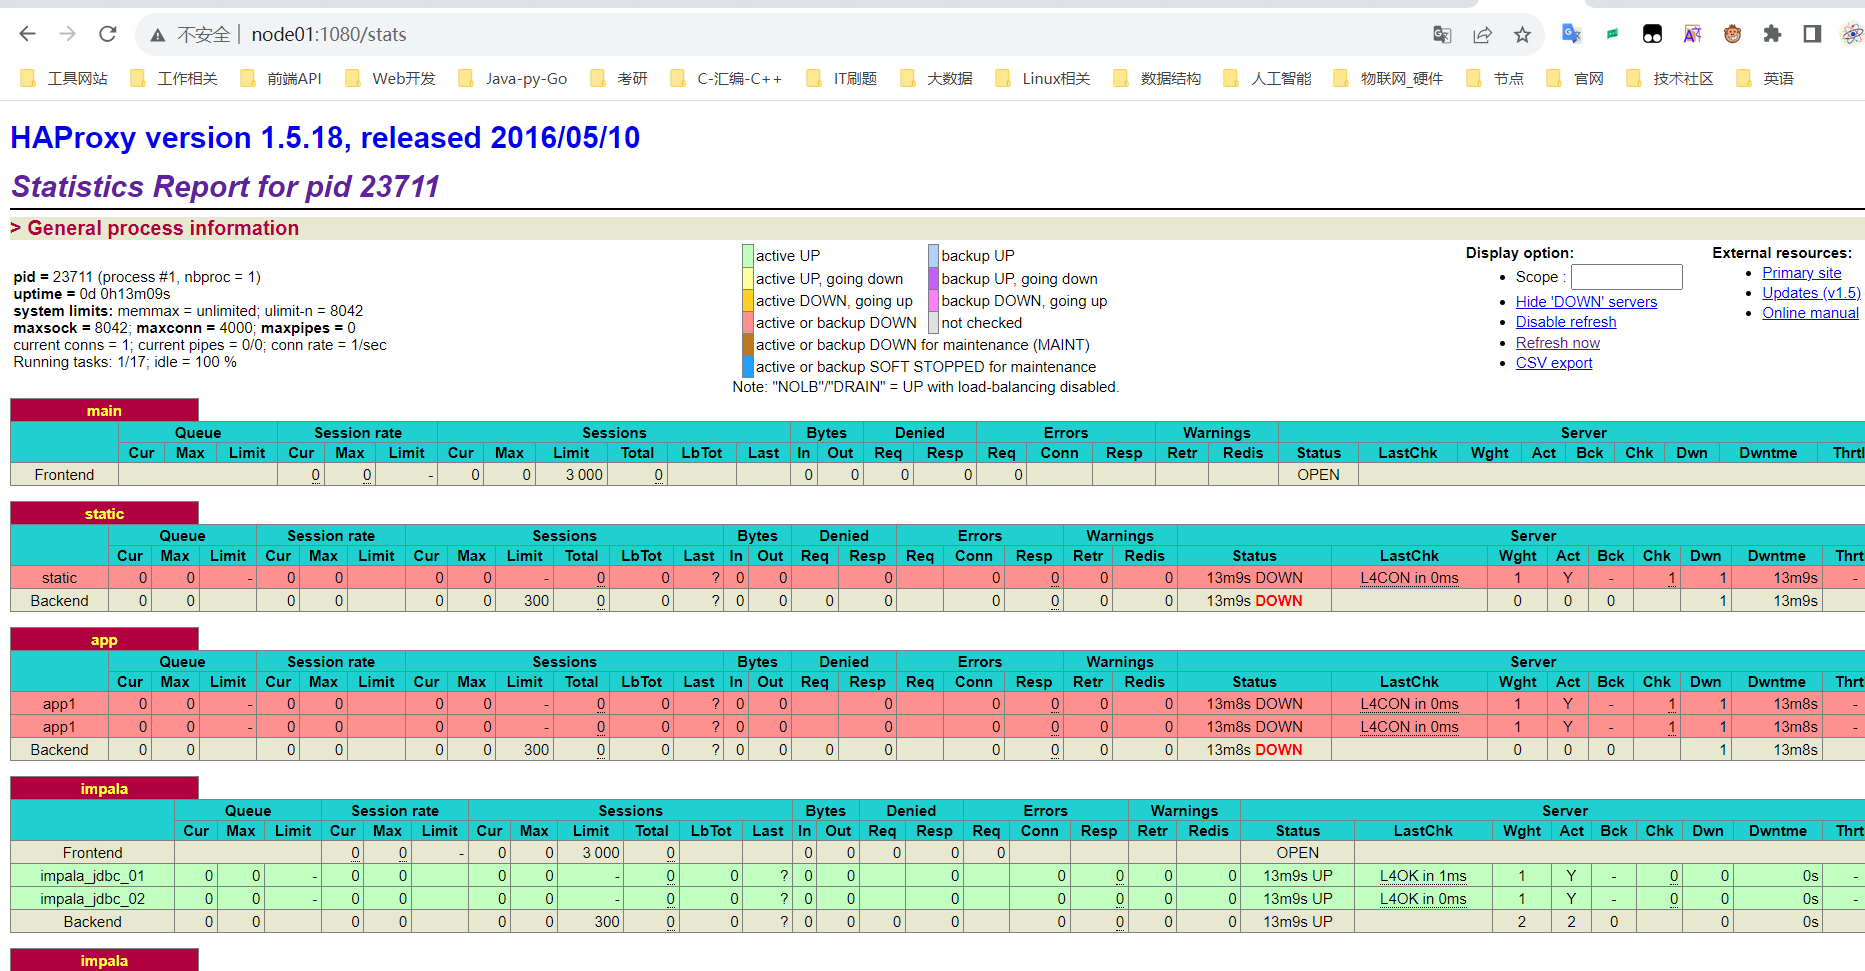This screenshot has height=971, width=1865.
Task: Open the IT刷题 bookmark folder
Action: (842, 78)
